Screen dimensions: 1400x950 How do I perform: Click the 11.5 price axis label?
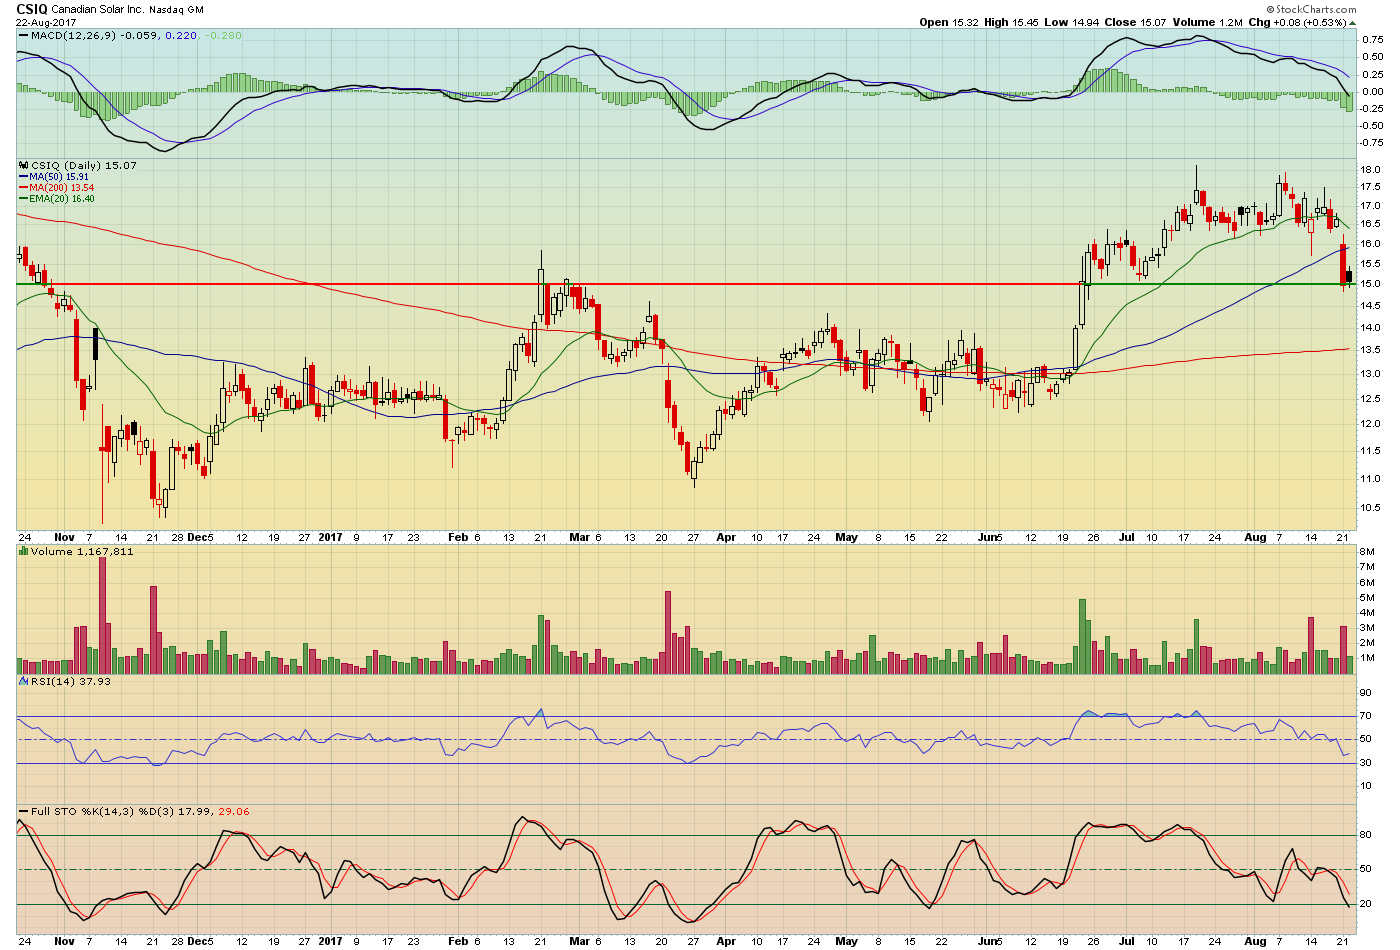(1370, 450)
